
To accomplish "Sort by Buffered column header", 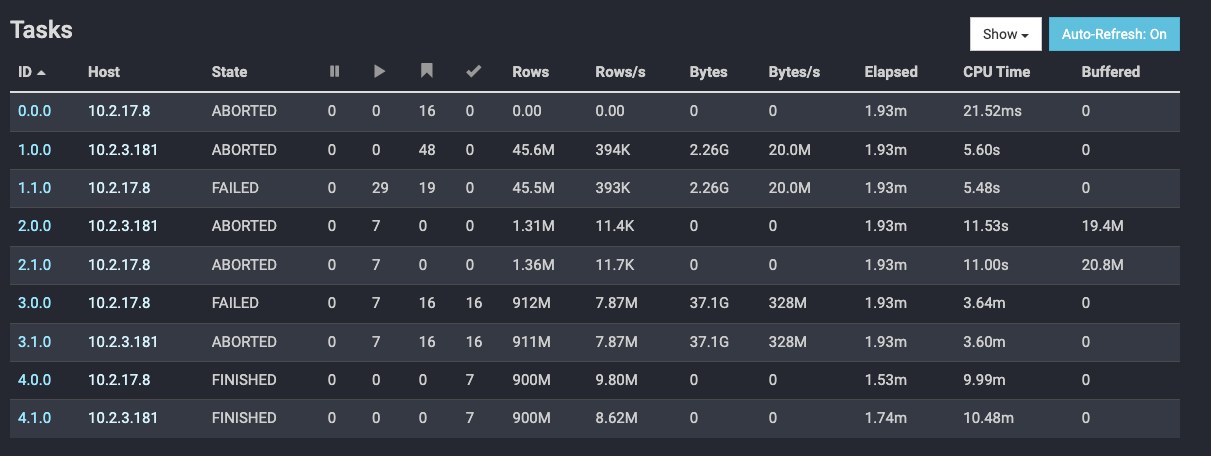I will click(x=1111, y=72).
